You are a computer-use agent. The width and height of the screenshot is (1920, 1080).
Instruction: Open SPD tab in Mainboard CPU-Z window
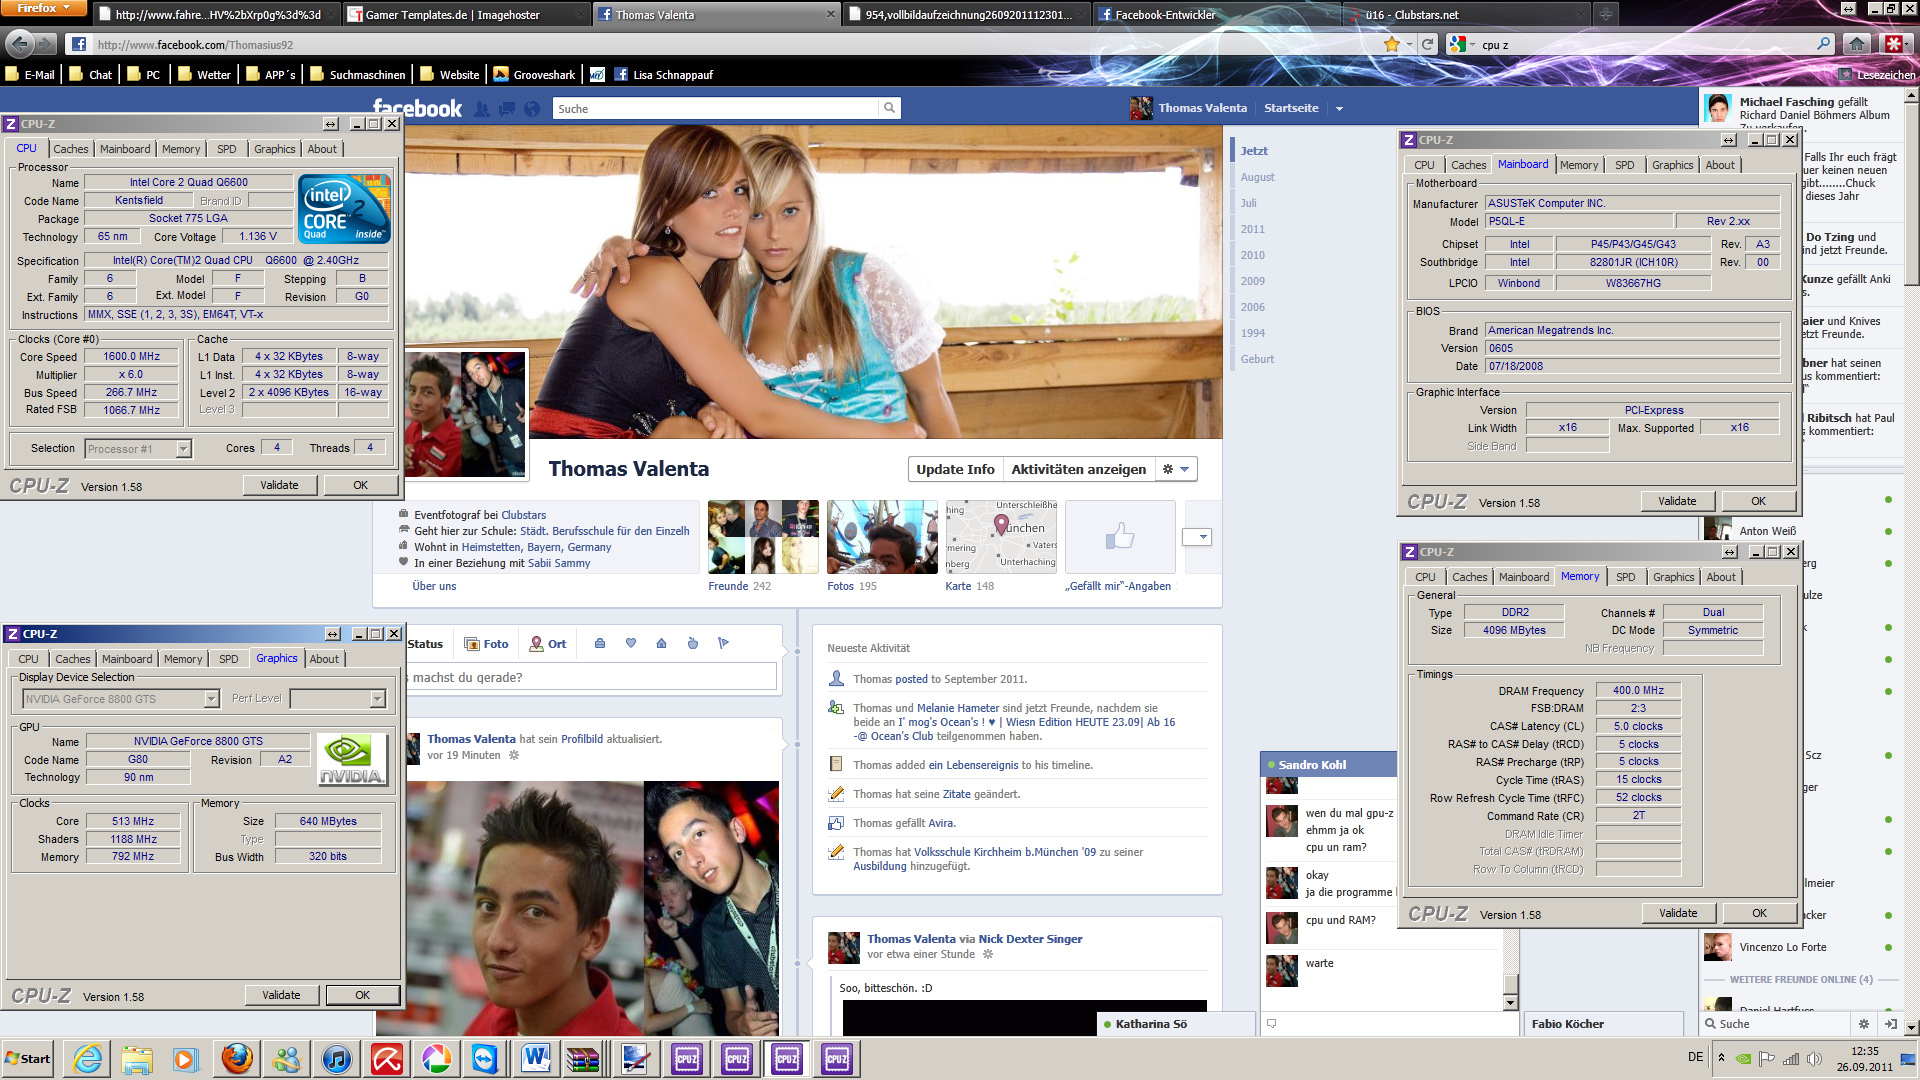point(1624,165)
